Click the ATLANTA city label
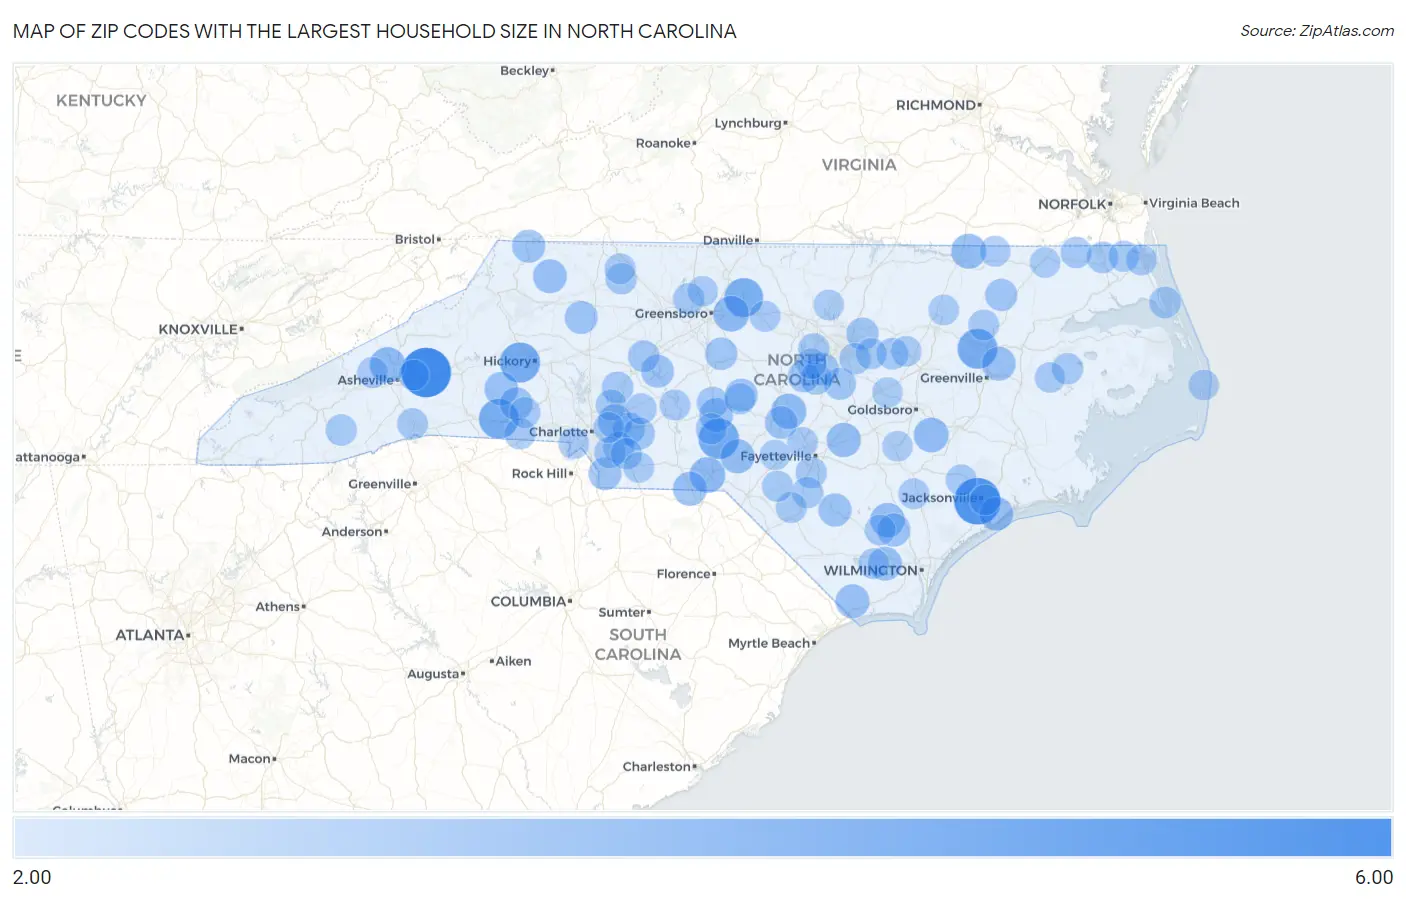Image resolution: width=1406 pixels, height=899 pixels. (150, 635)
